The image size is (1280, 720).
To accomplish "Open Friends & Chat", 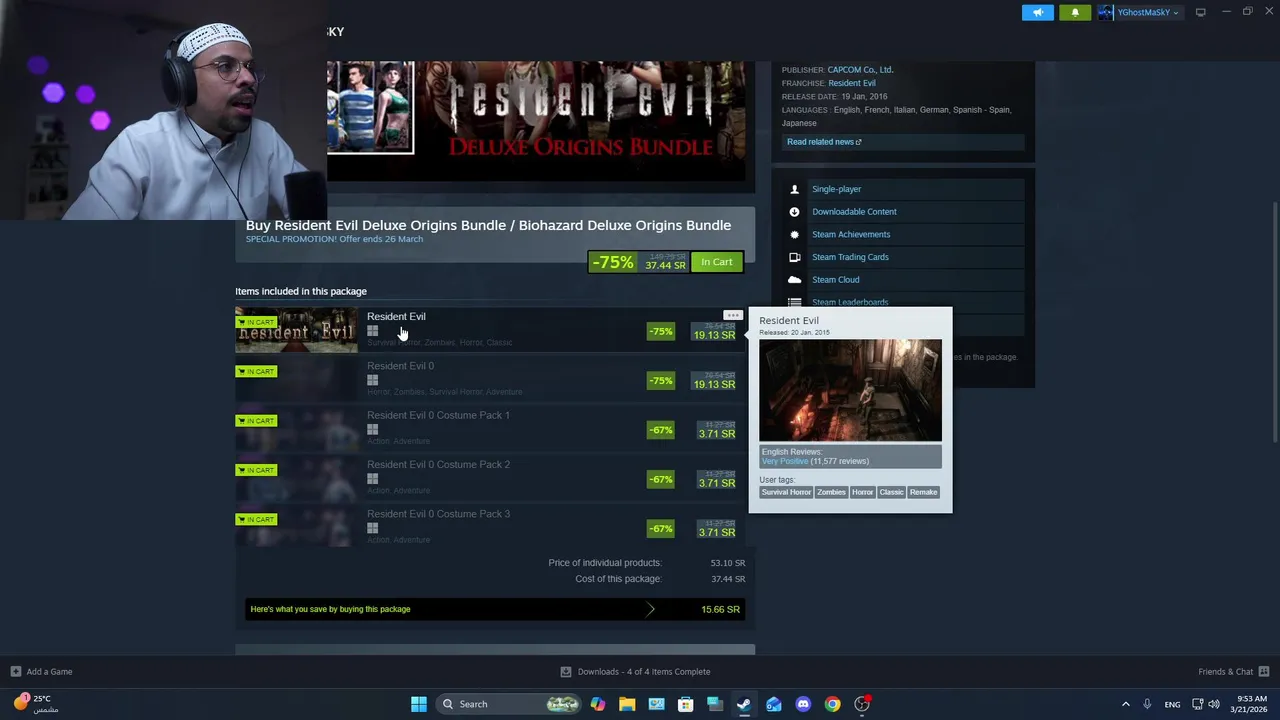I will (x=1233, y=672).
